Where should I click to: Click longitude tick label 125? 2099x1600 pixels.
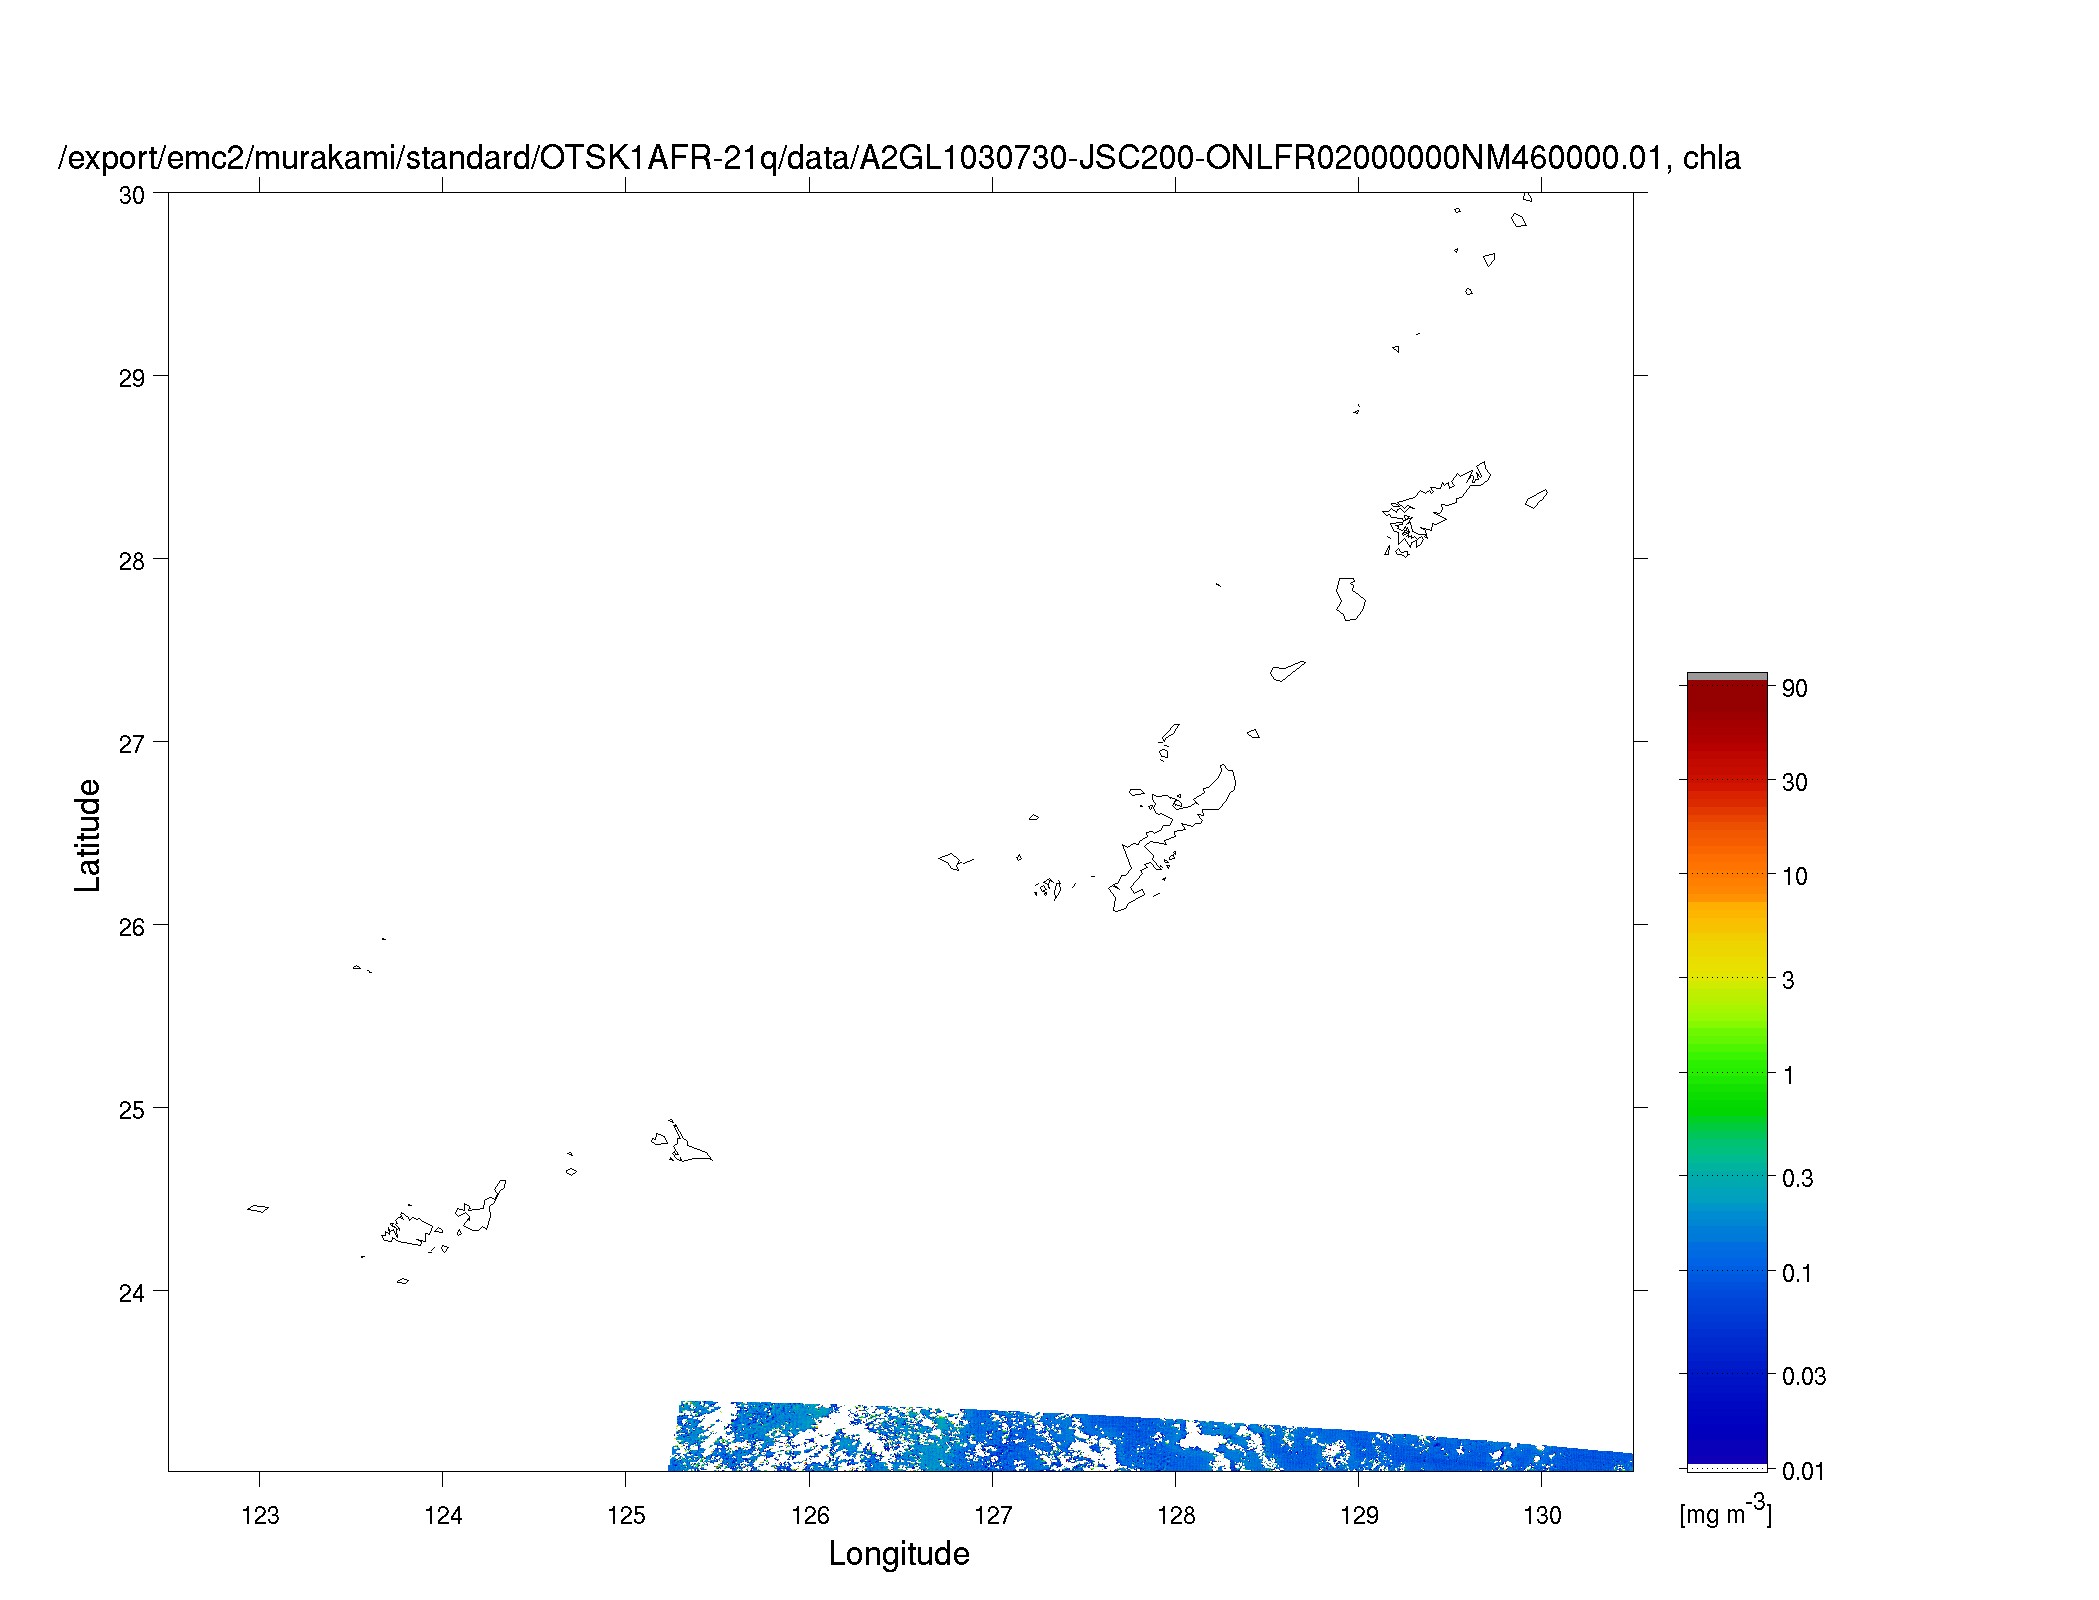(x=626, y=1516)
